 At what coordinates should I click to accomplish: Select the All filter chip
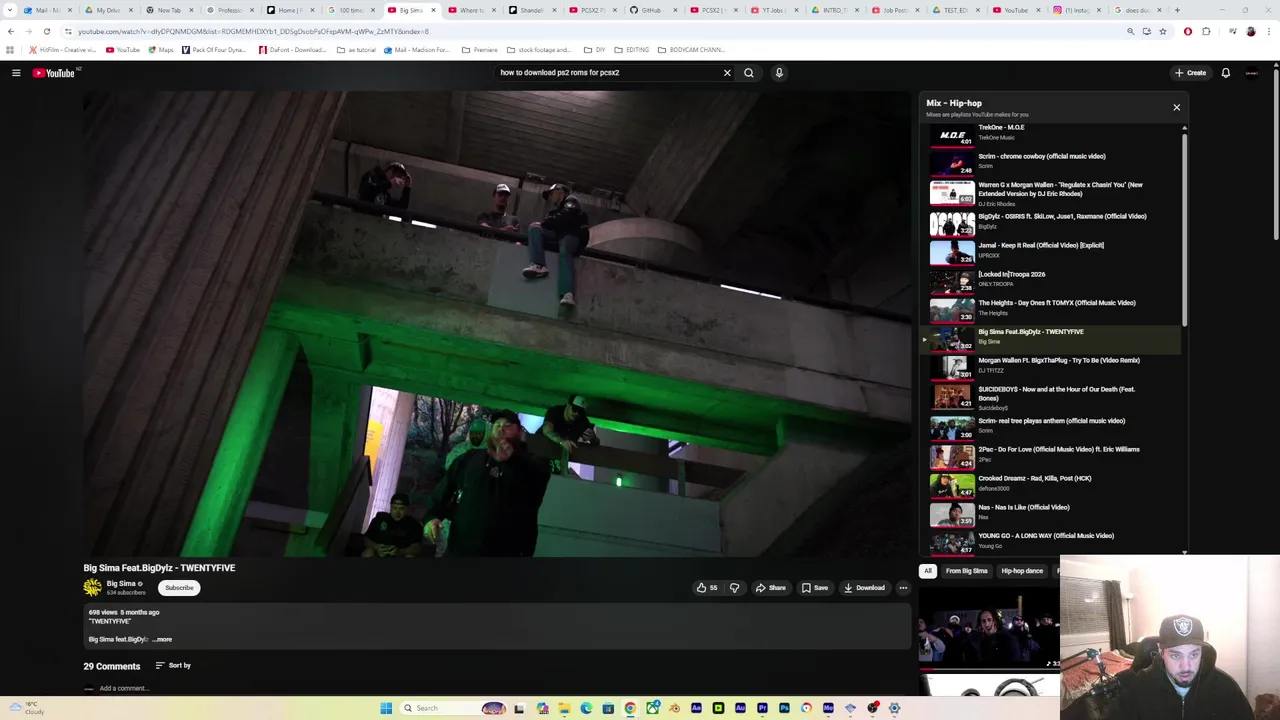pyautogui.click(x=928, y=571)
